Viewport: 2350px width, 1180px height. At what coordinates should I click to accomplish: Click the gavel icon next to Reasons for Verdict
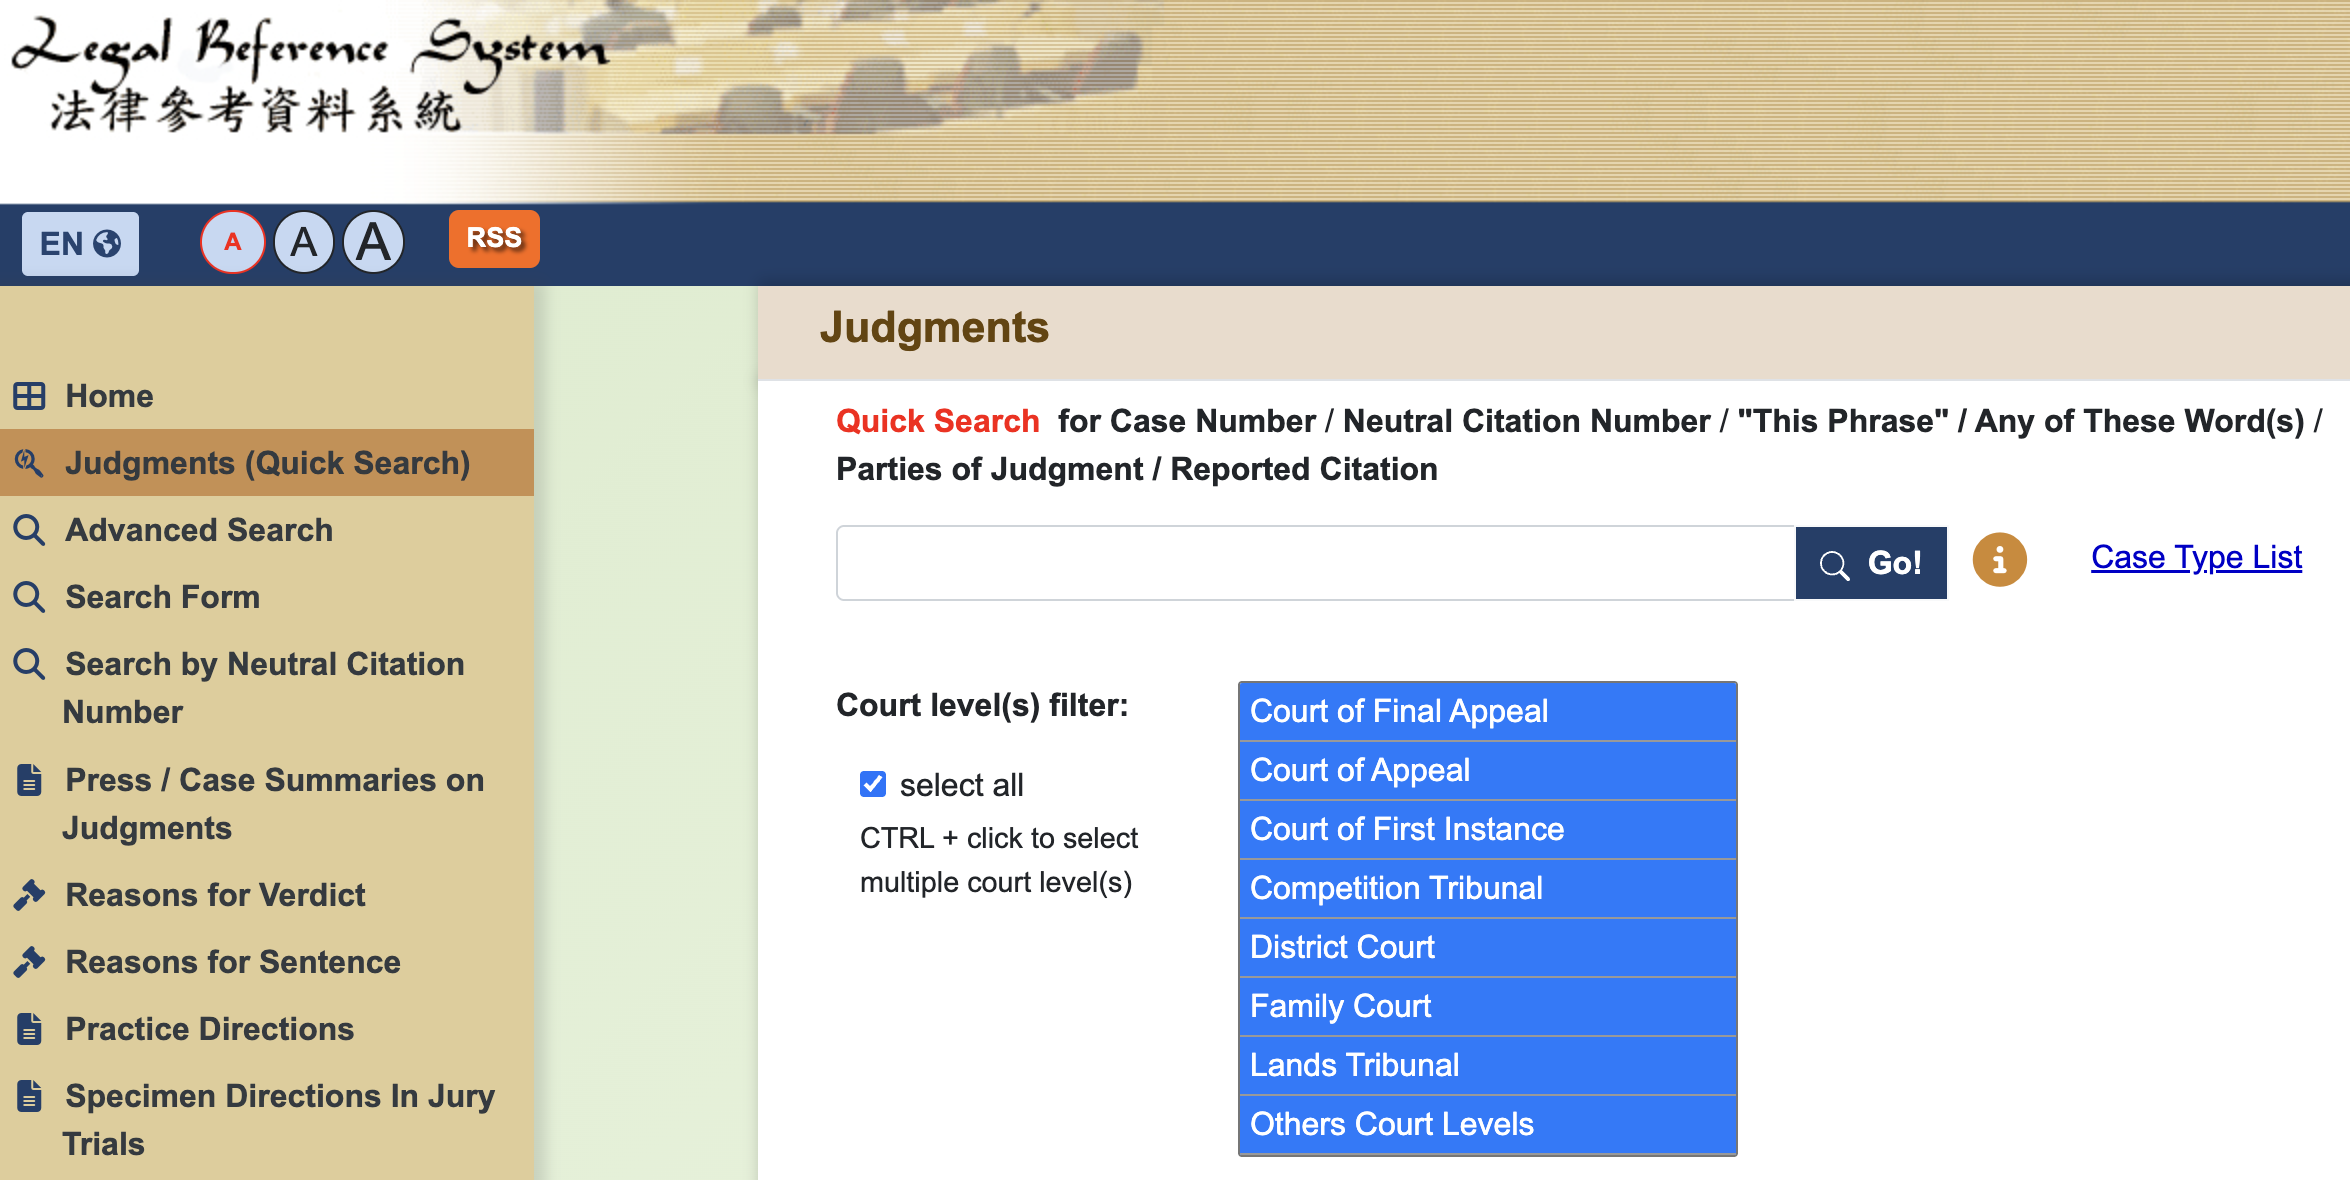(29, 894)
